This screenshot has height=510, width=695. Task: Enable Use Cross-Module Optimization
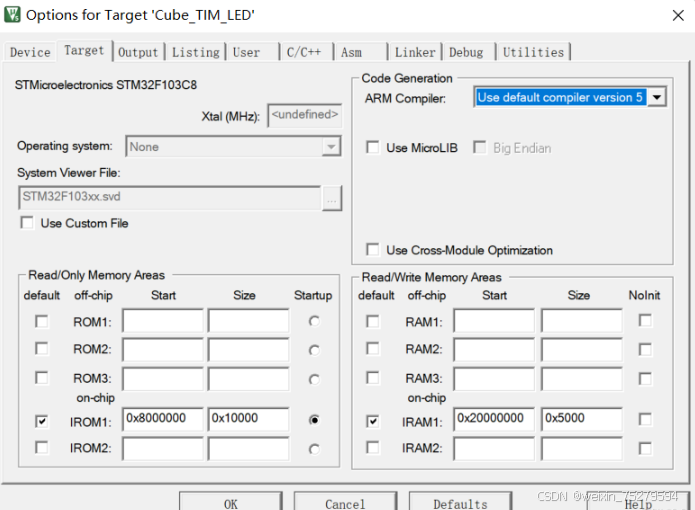(373, 250)
